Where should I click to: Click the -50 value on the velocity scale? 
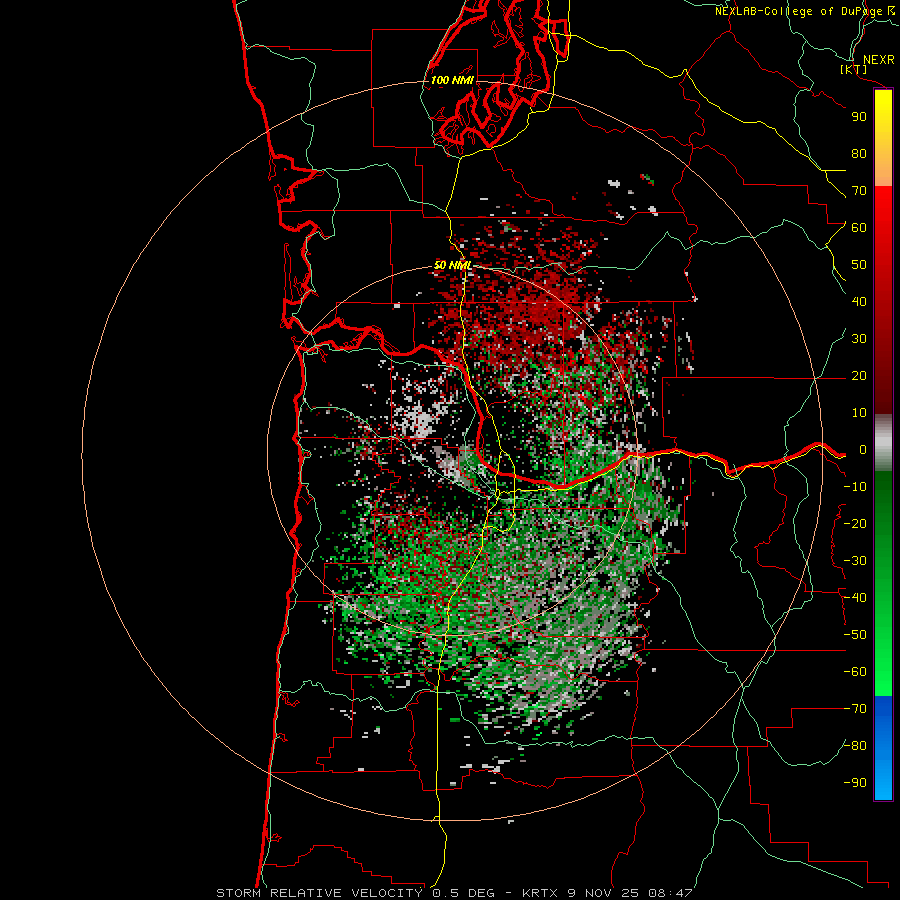coord(855,635)
